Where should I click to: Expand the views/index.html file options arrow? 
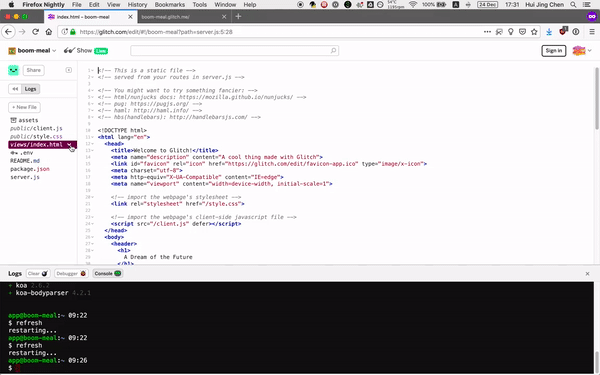coord(69,144)
